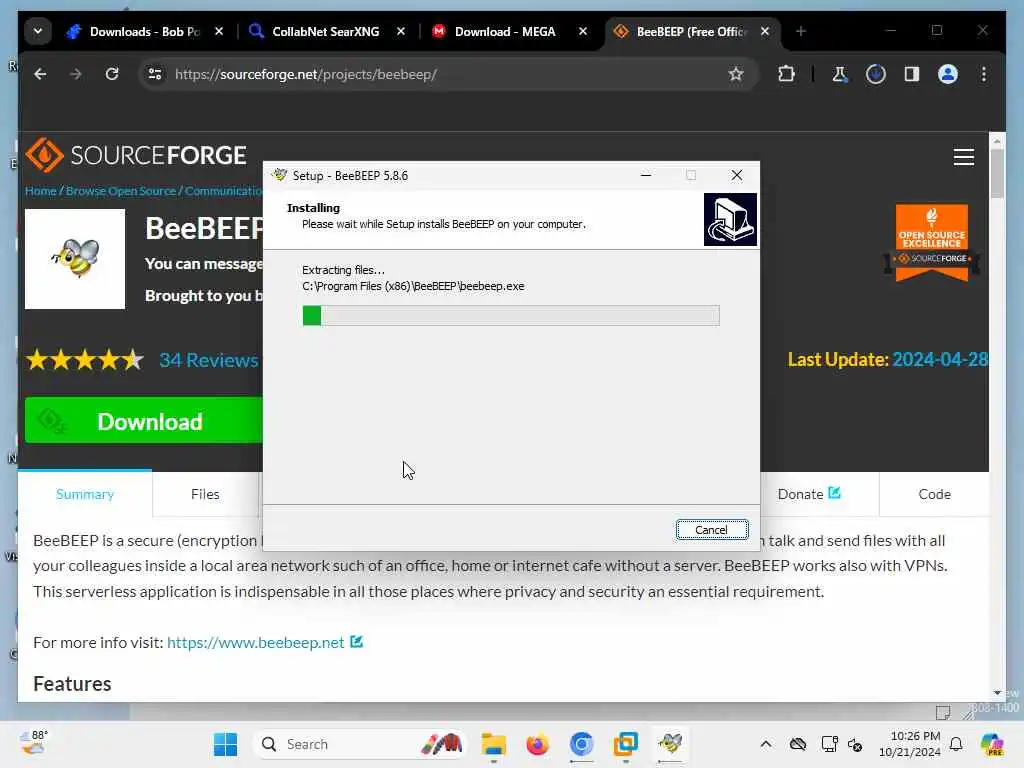1024x768 pixels.
Task: Click the Open Source Excellence badge
Action: click(x=931, y=243)
